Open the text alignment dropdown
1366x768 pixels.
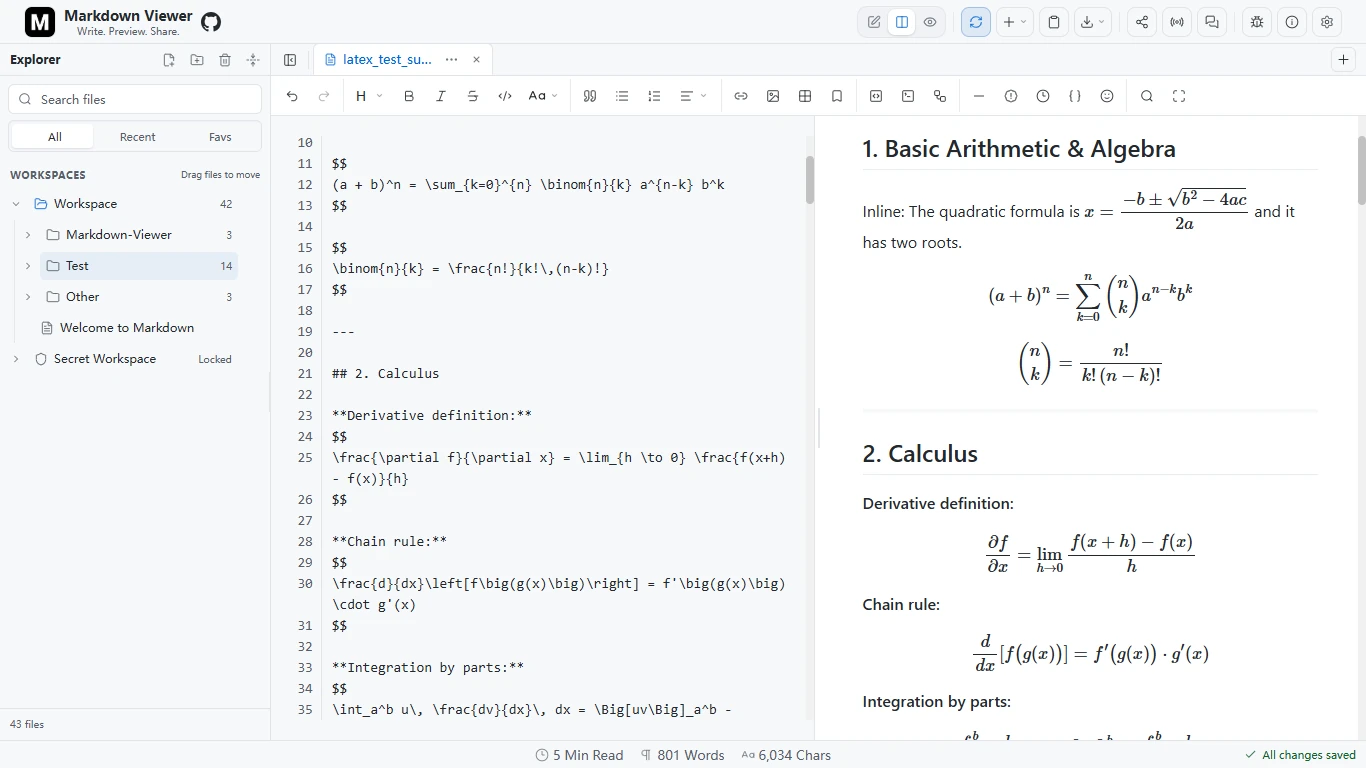click(x=693, y=96)
